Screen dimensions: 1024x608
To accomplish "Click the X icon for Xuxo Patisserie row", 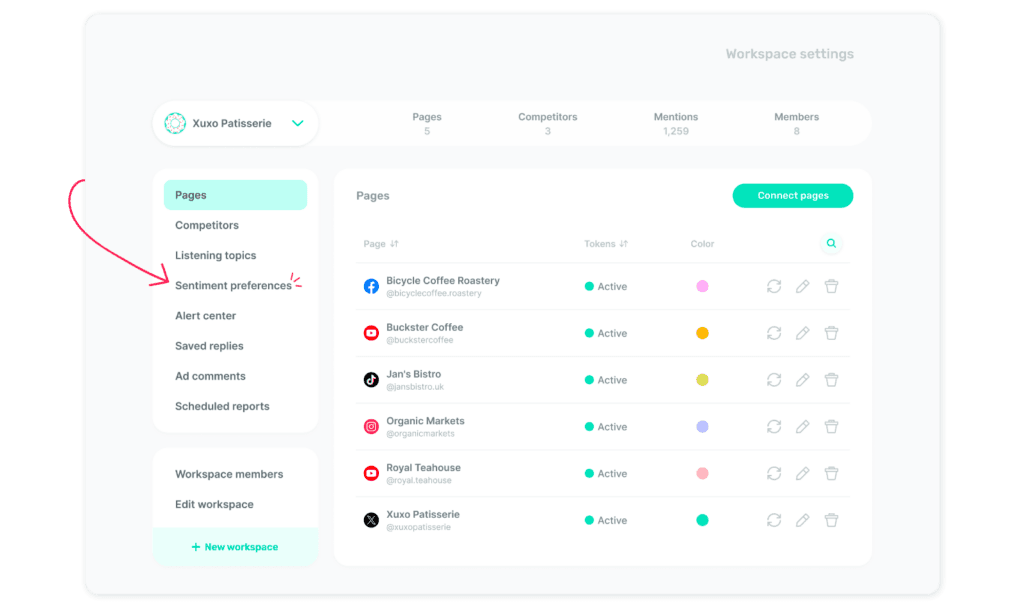I will (x=371, y=520).
